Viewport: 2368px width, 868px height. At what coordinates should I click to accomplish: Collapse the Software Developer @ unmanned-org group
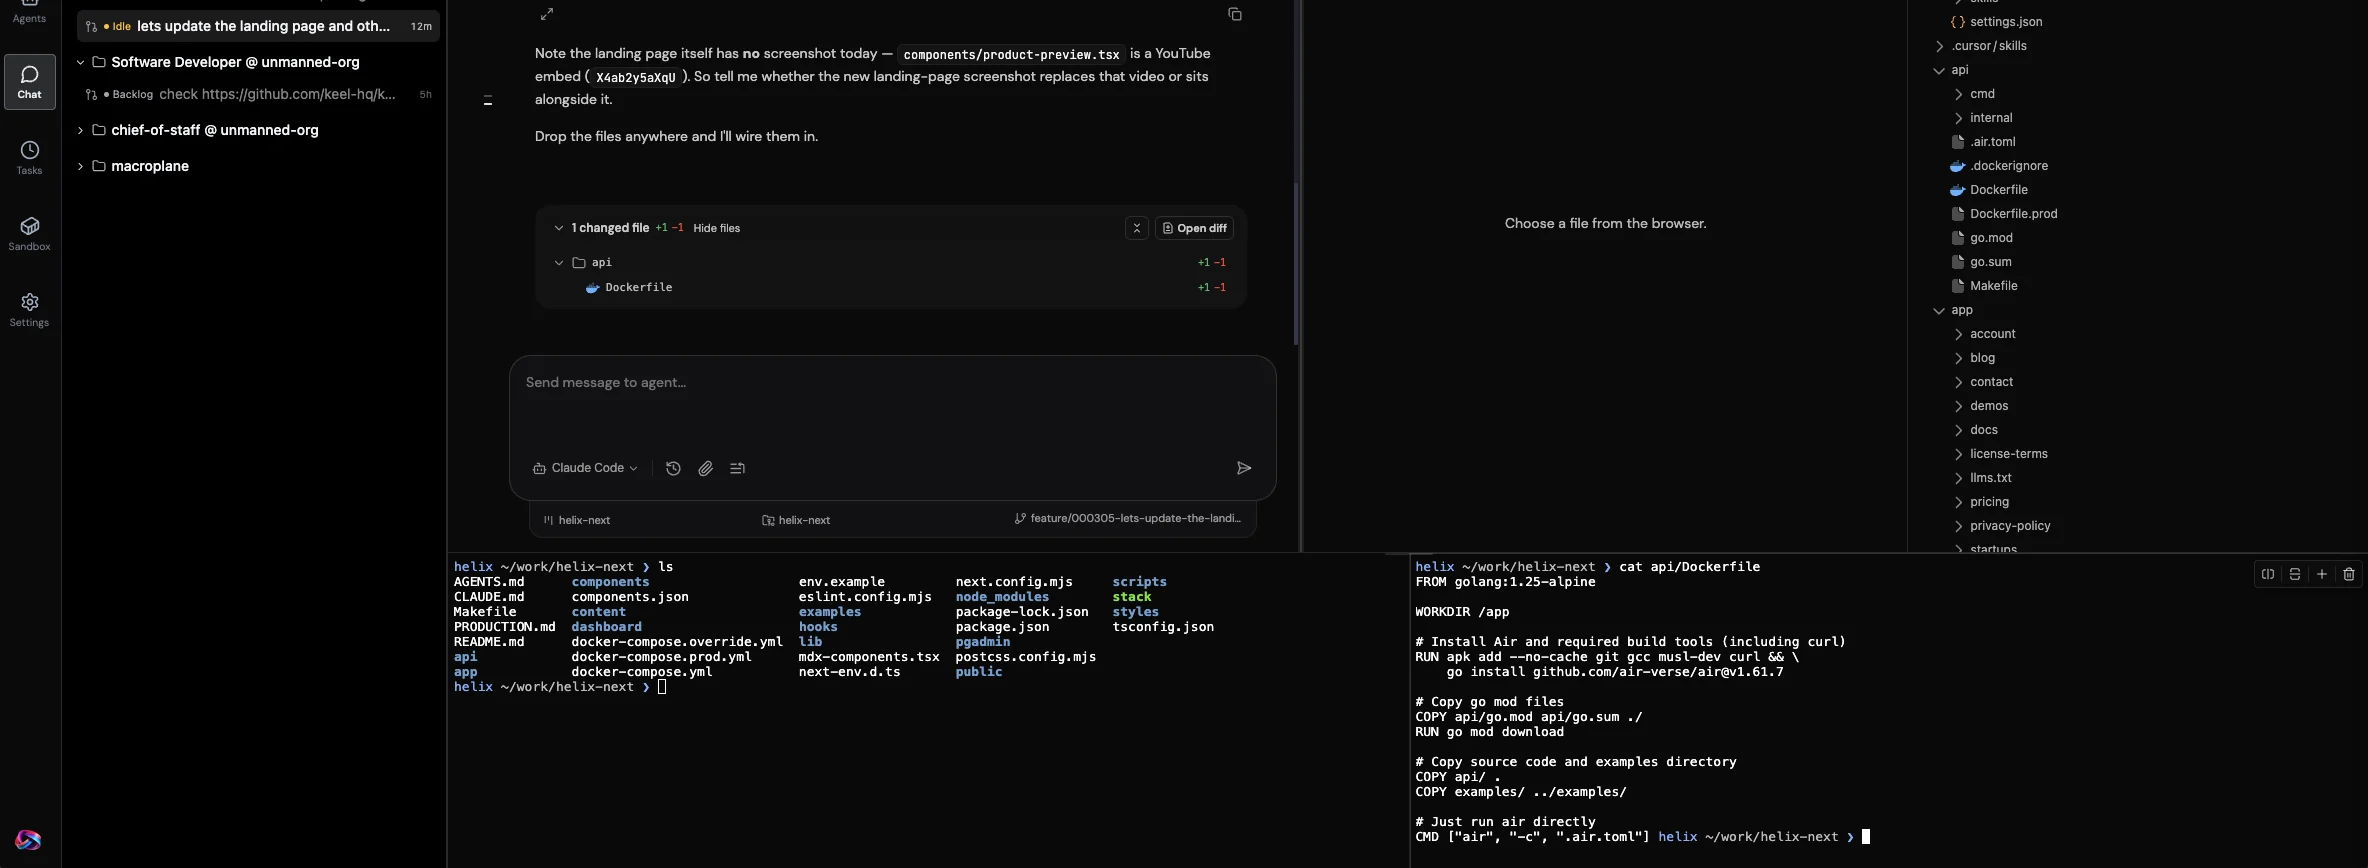pos(81,62)
